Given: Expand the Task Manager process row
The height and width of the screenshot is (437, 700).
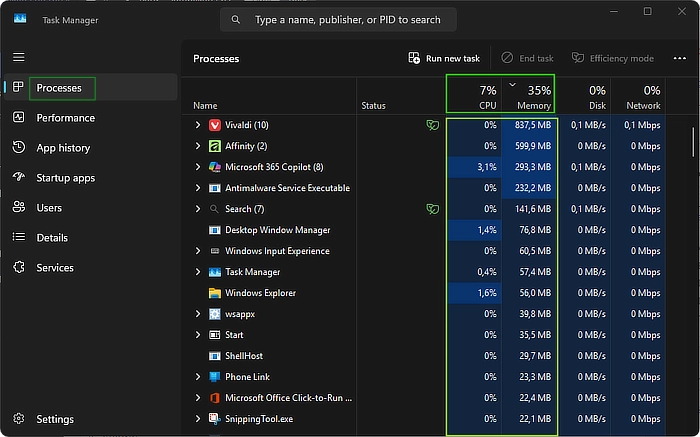Looking at the screenshot, I should click(198, 272).
